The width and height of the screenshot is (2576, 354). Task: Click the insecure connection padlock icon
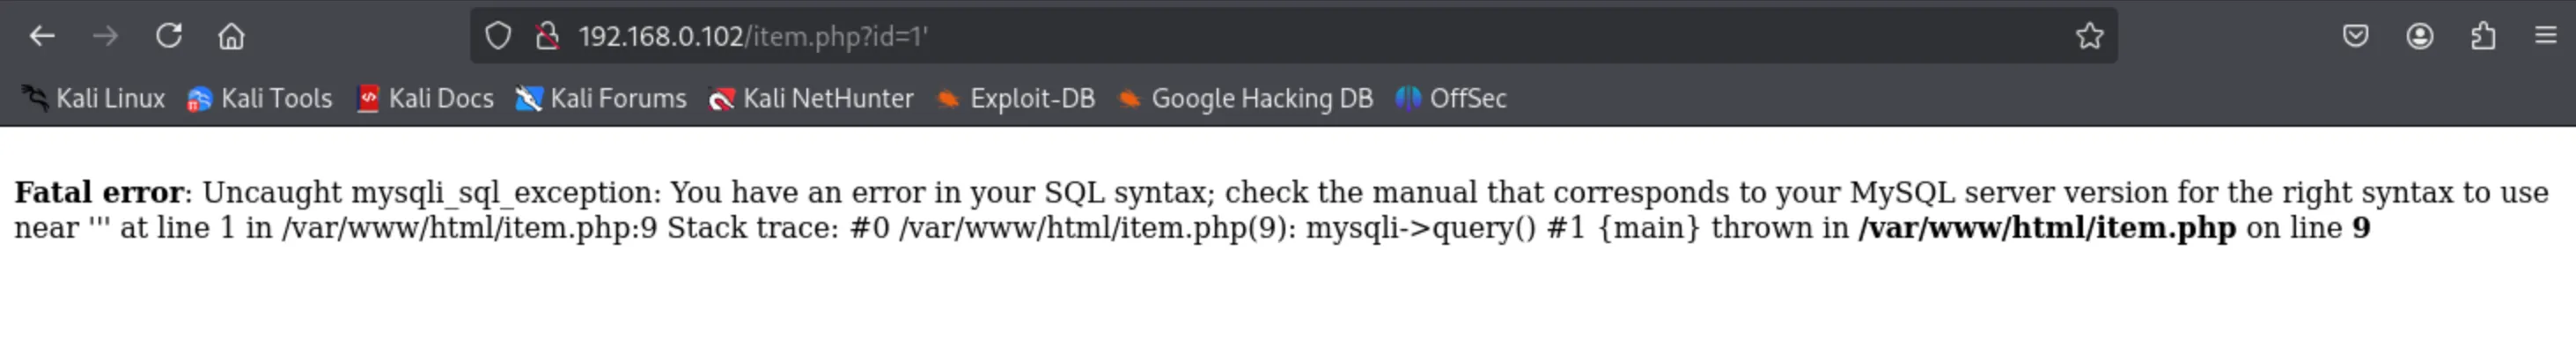coord(547,37)
